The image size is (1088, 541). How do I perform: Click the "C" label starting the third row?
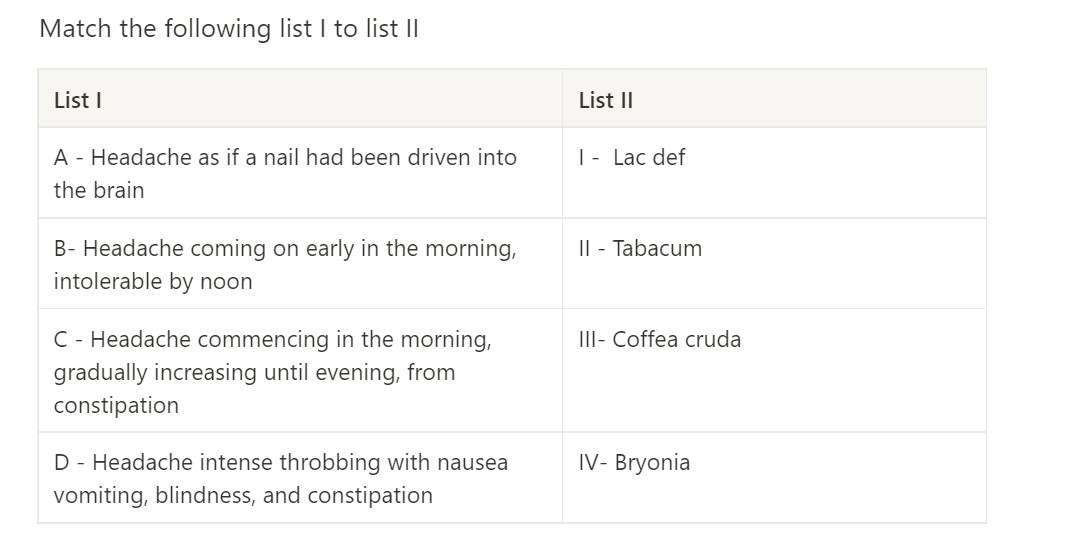[x=62, y=339]
